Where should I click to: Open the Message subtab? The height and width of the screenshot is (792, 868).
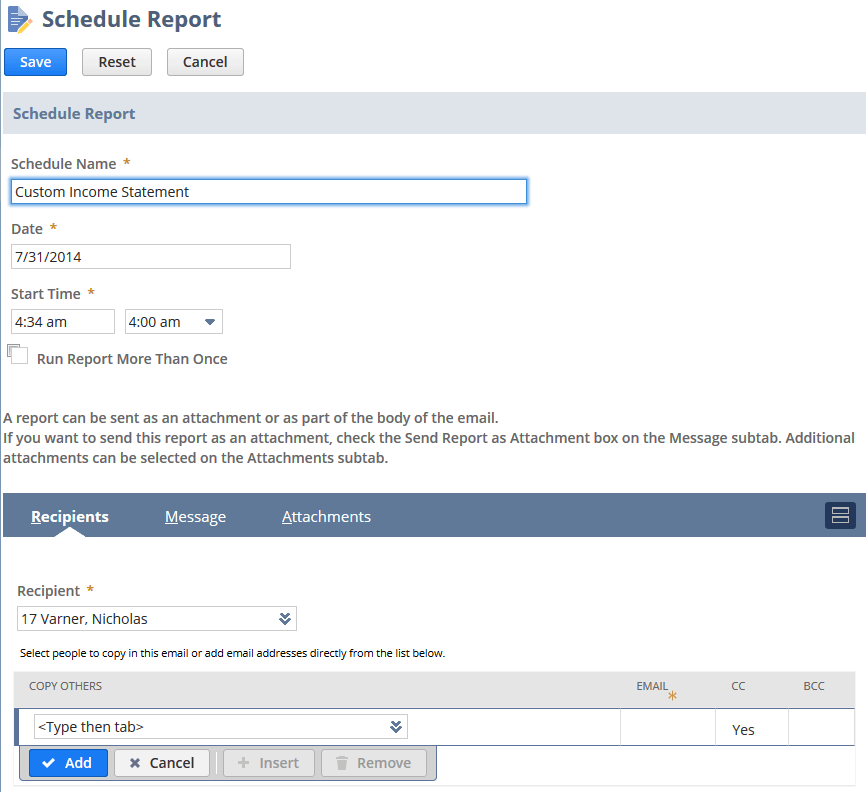(195, 516)
